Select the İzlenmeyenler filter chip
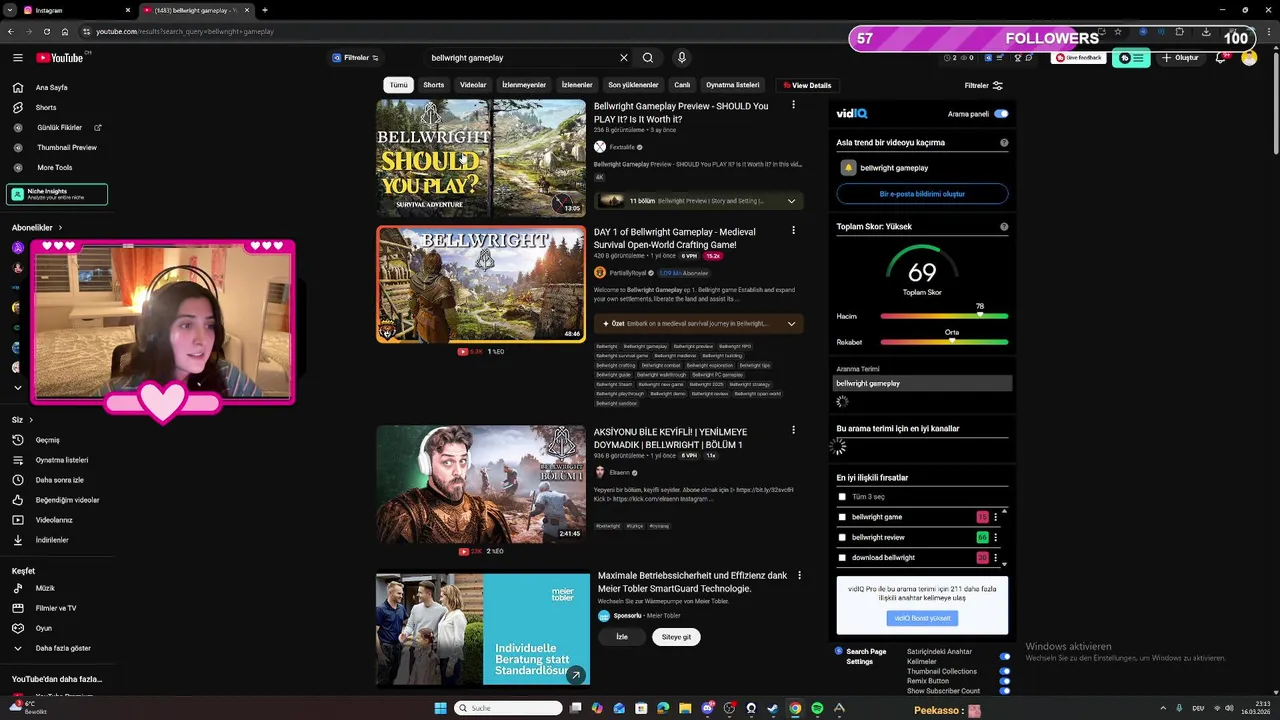 (x=524, y=85)
